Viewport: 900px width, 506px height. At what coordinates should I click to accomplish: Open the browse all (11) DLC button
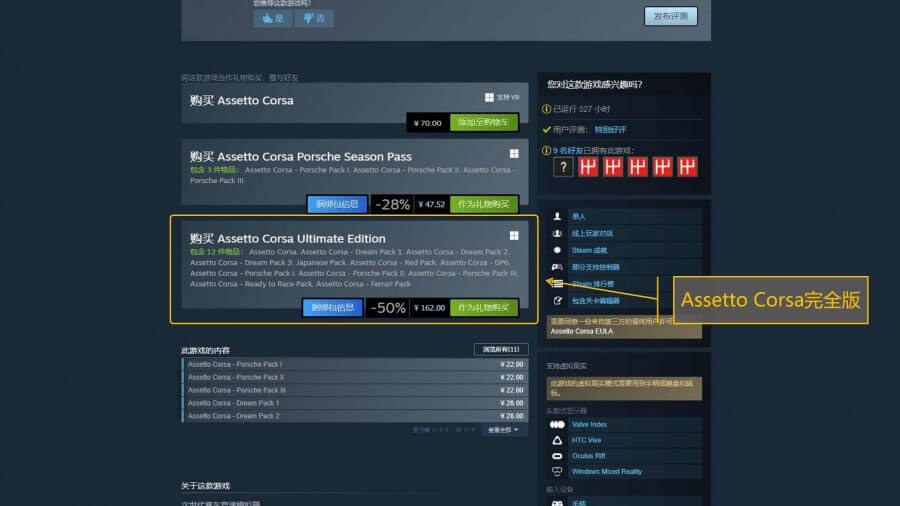[x=501, y=349]
